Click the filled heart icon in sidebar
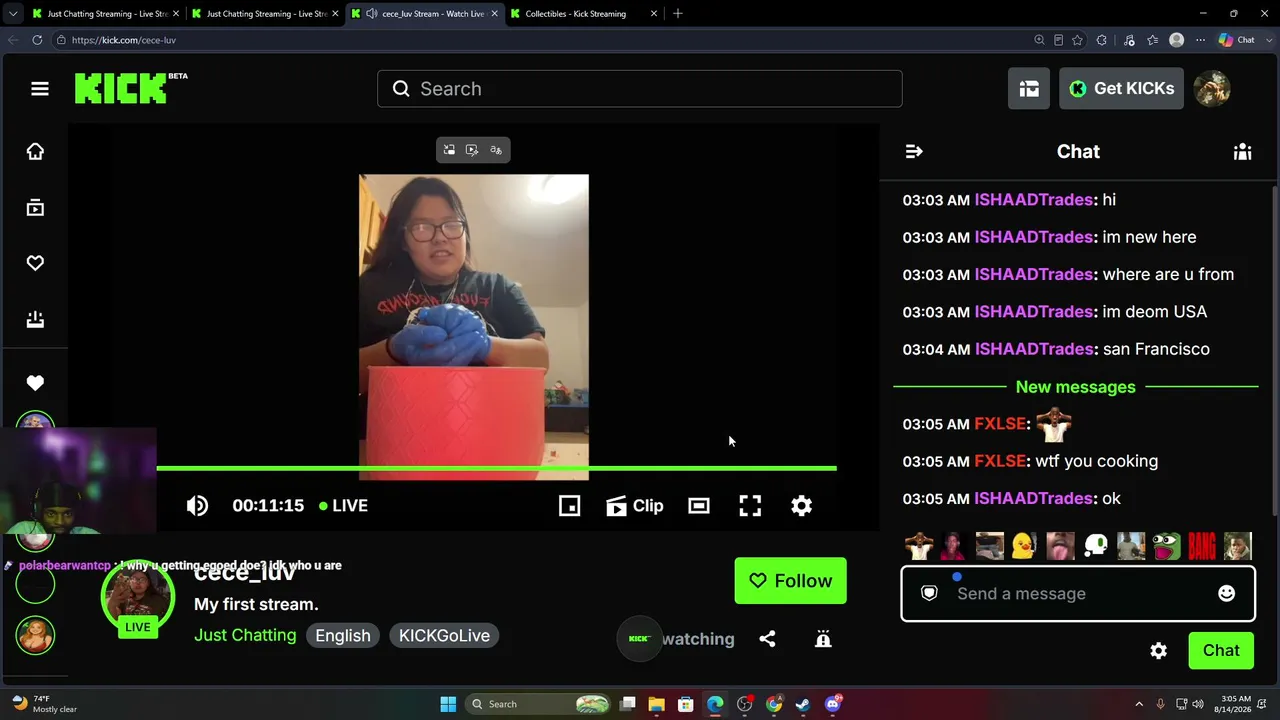Viewport: 1280px width, 720px height. (x=35, y=383)
